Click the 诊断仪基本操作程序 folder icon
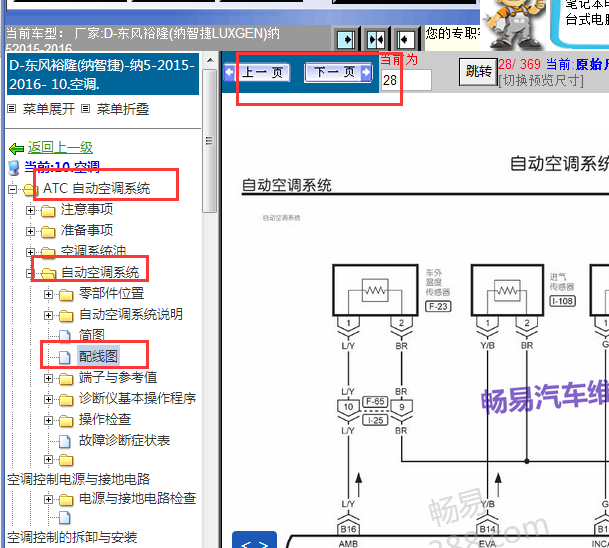609x548 pixels. click(66, 400)
